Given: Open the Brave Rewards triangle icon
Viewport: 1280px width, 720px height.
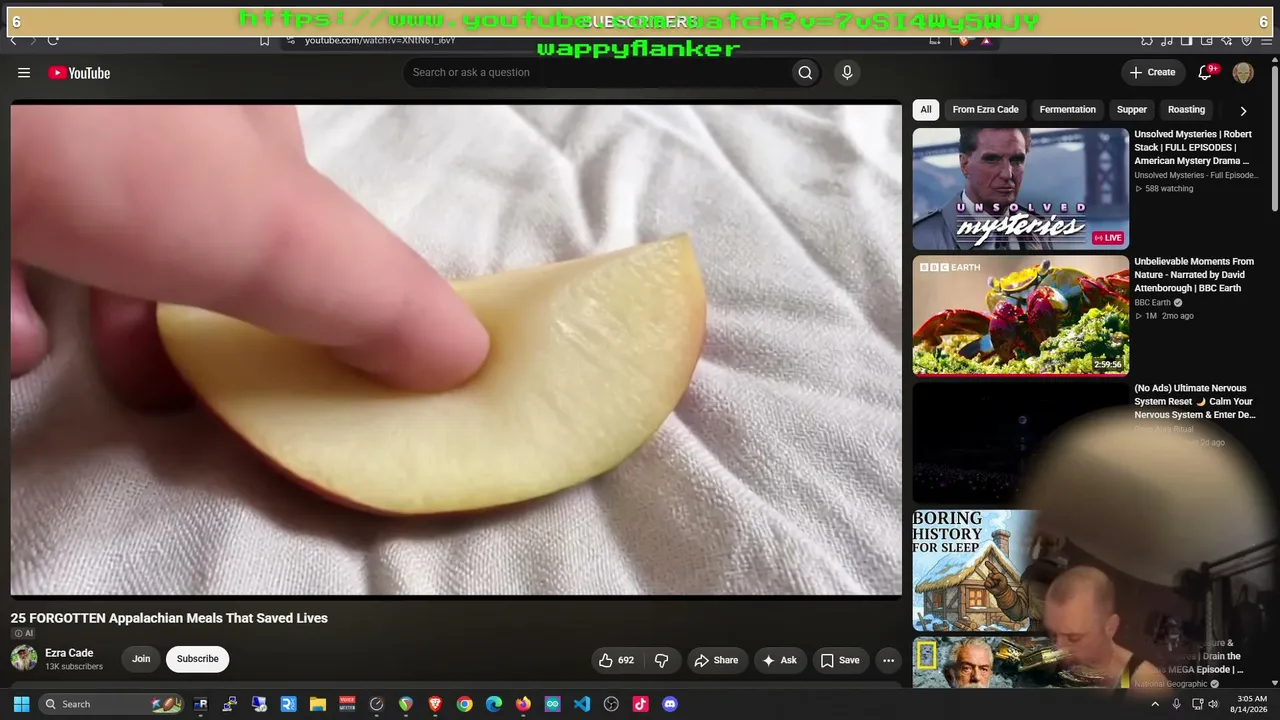Looking at the screenshot, I should click(x=986, y=40).
